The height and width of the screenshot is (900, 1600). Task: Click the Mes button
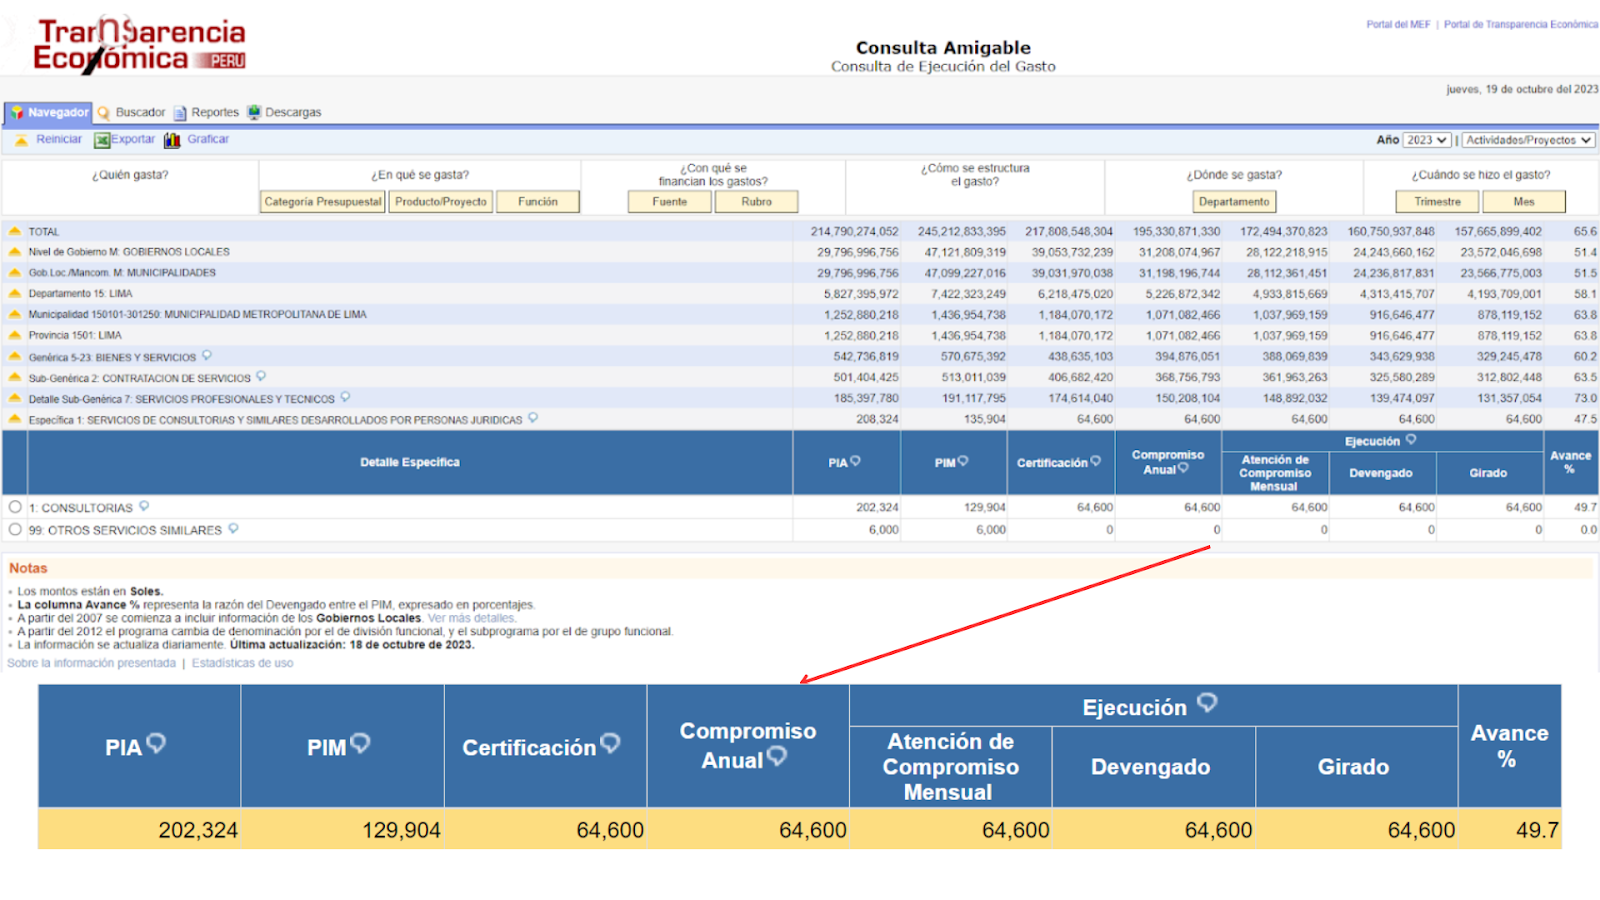1524,202
